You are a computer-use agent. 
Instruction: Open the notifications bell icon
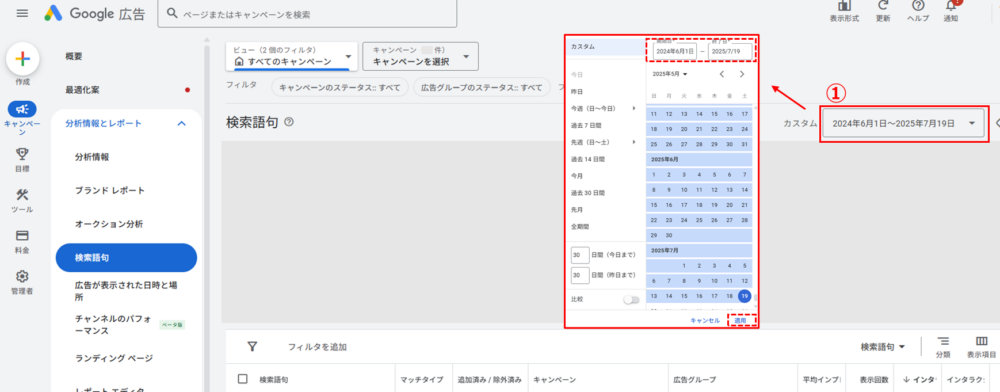pos(951,6)
